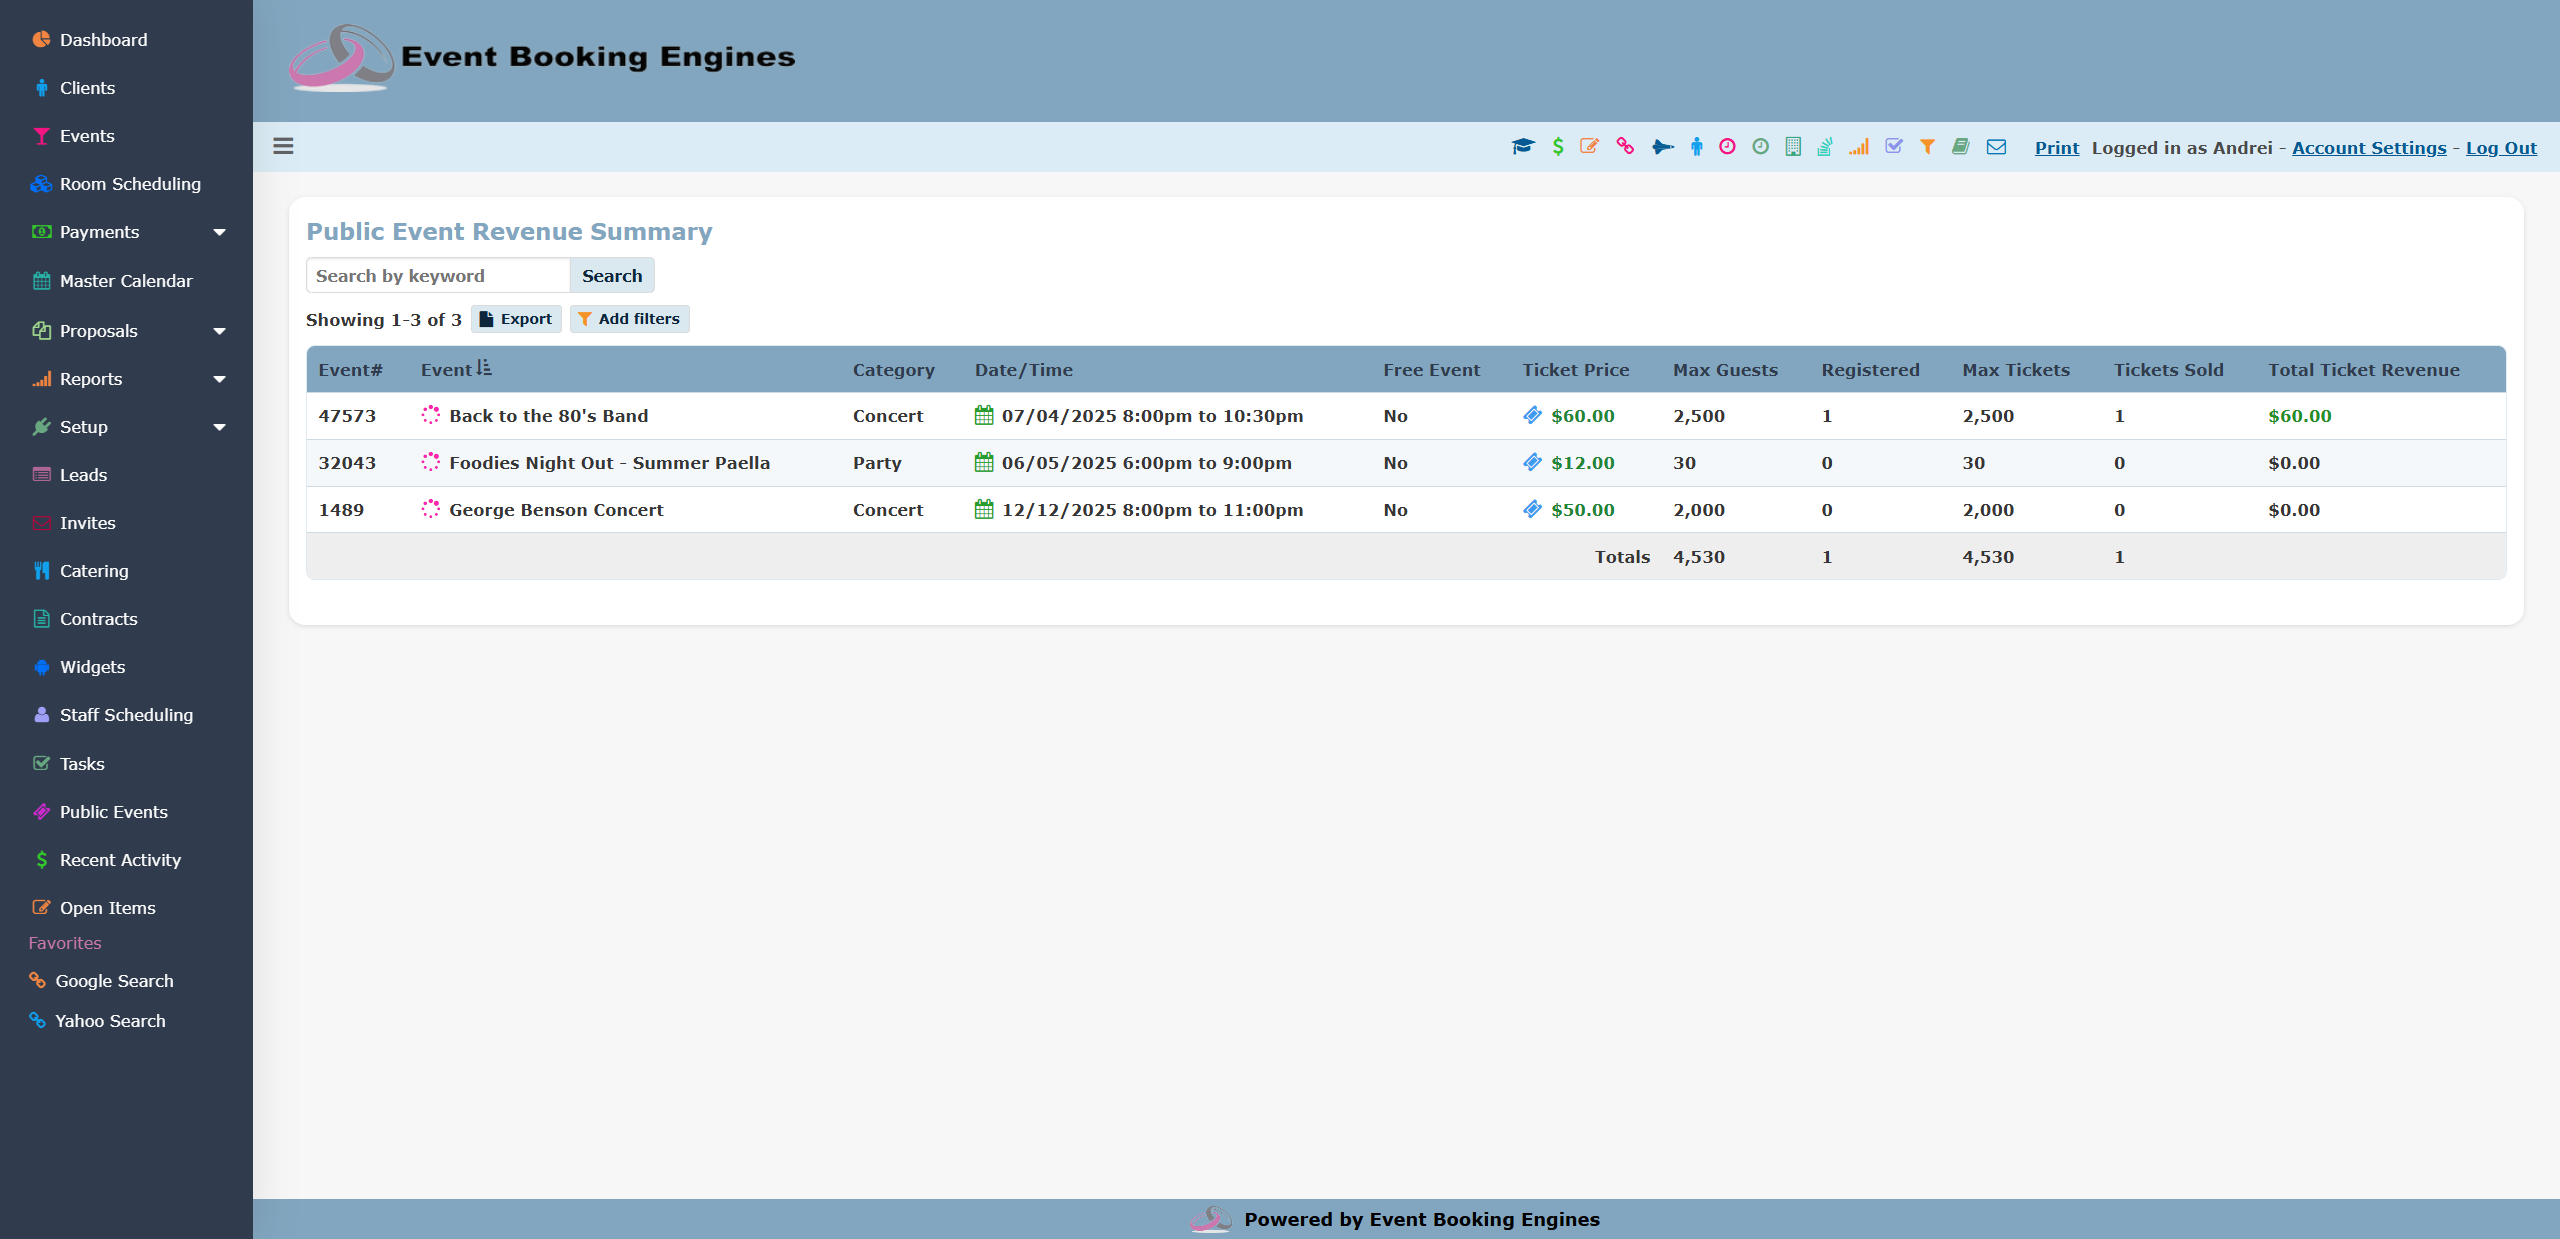Viewport: 2560px width, 1239px height.
Task: Expand the Reports sidebar submenu
Action: tap(219, 379)
